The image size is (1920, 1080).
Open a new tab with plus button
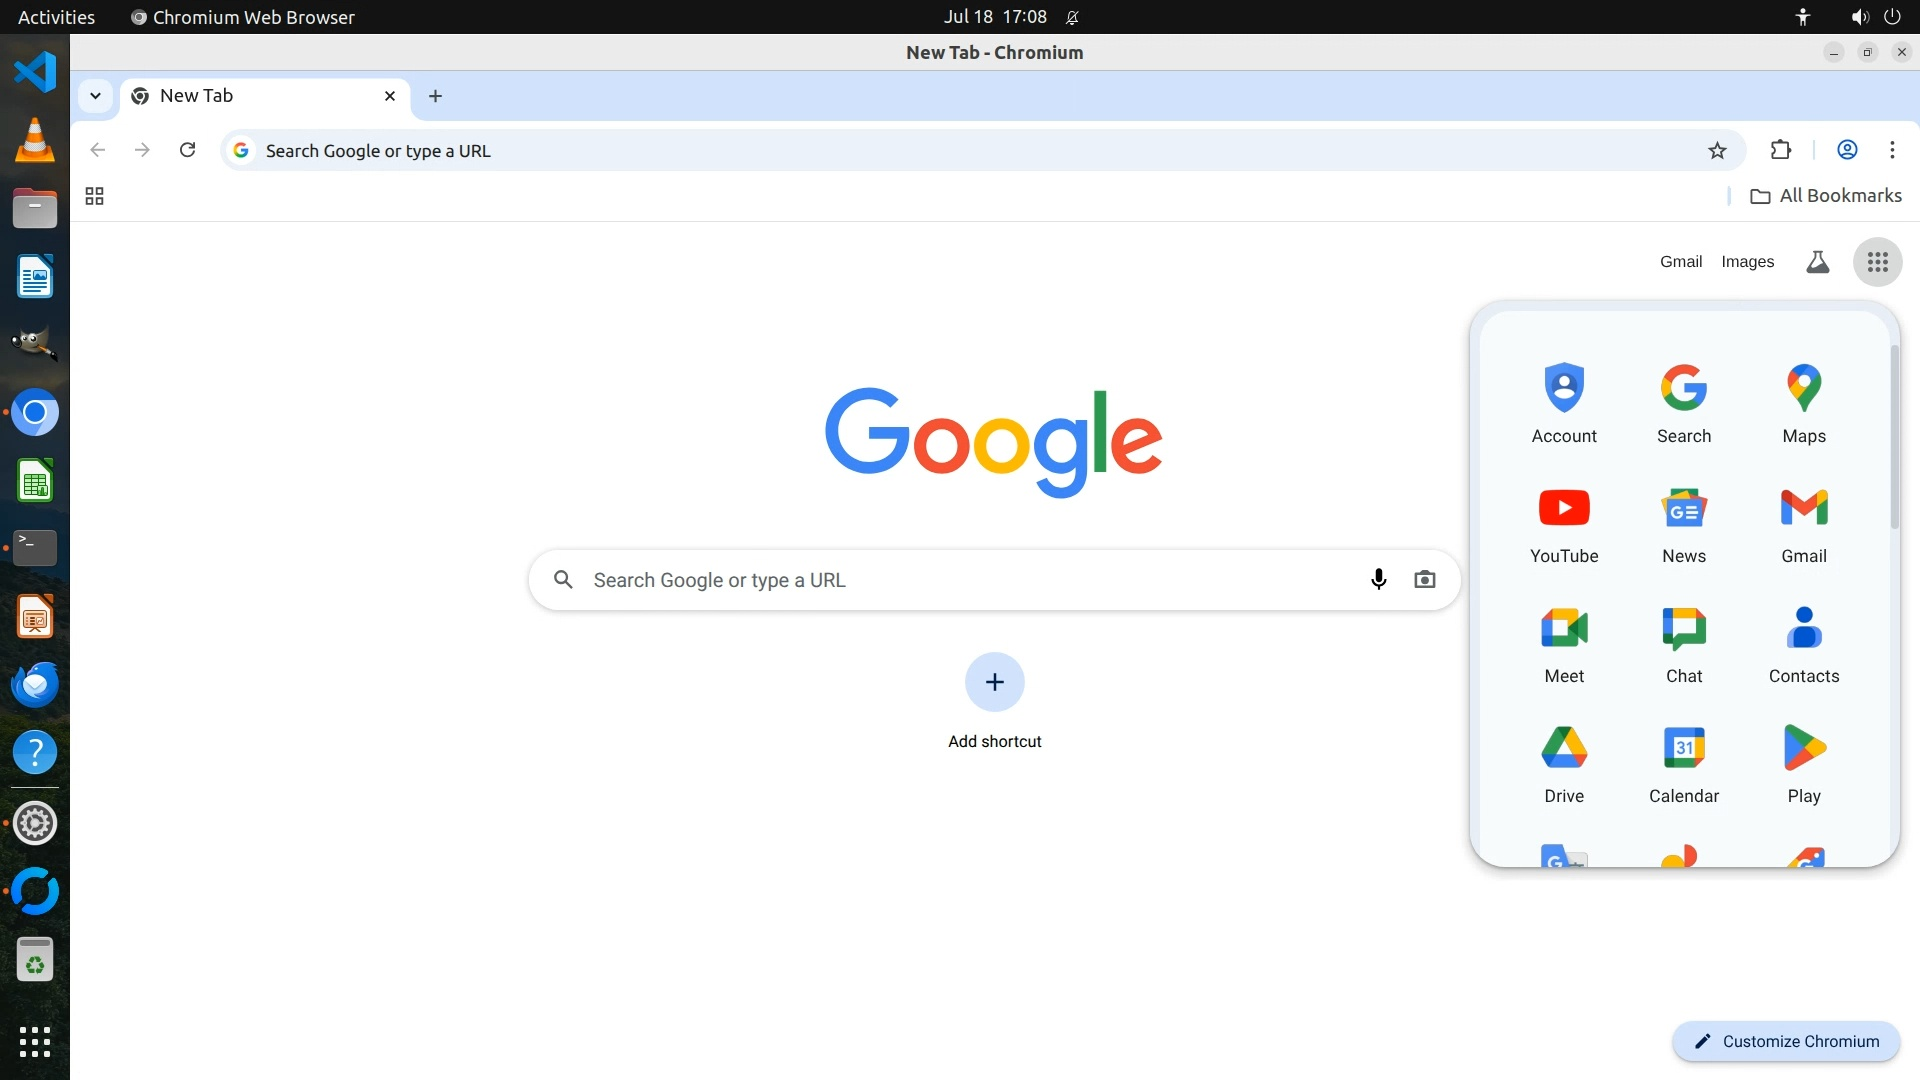(435, 96)
